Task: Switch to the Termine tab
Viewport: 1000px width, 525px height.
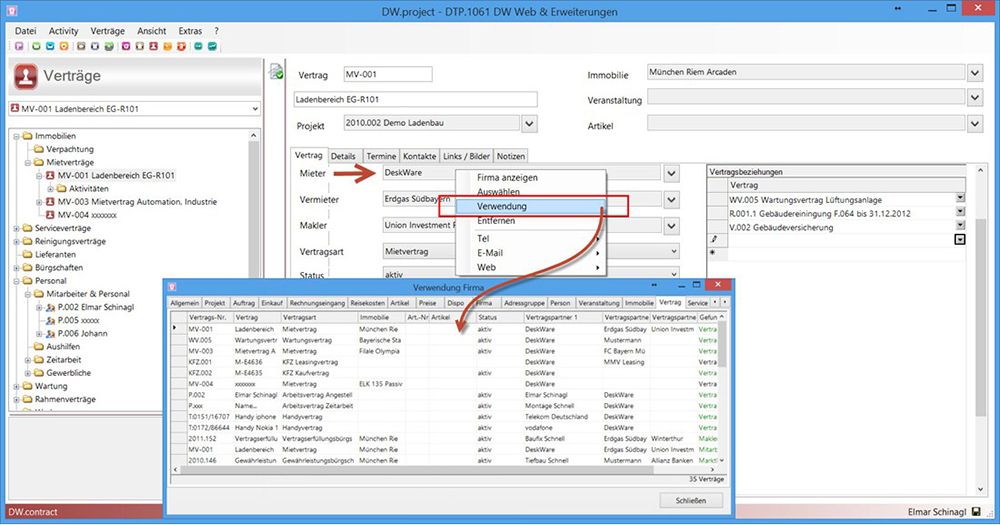Action: [380, 156]
